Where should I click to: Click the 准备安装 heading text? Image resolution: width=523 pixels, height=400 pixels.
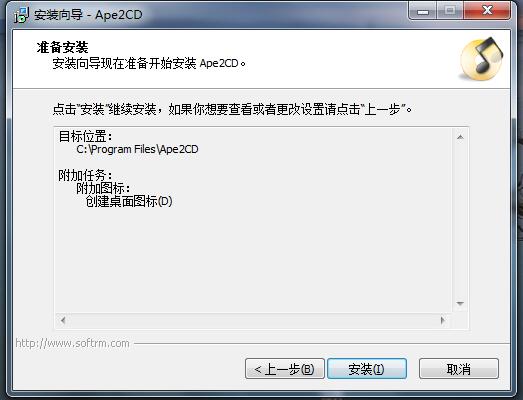pyautogui.click(x=62, y=47)
